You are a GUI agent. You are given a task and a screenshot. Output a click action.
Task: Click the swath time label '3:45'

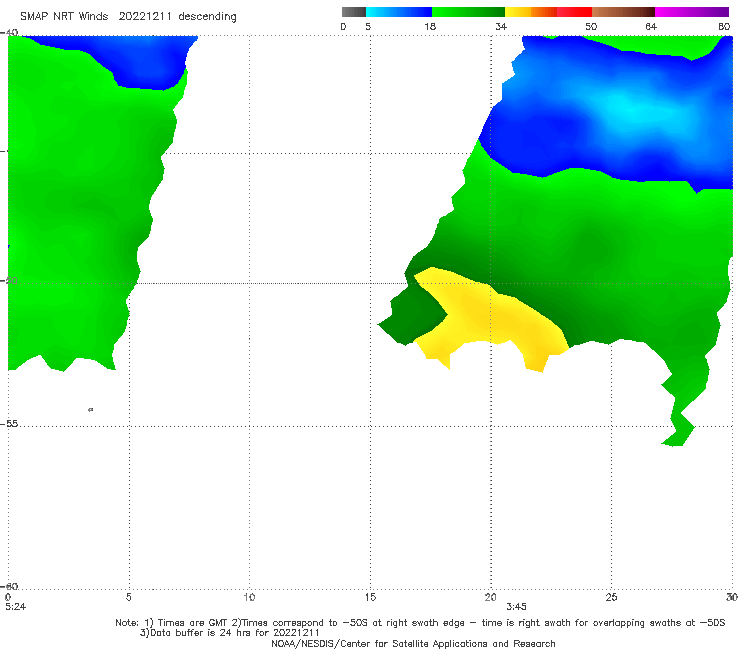(x=516, y=607)
